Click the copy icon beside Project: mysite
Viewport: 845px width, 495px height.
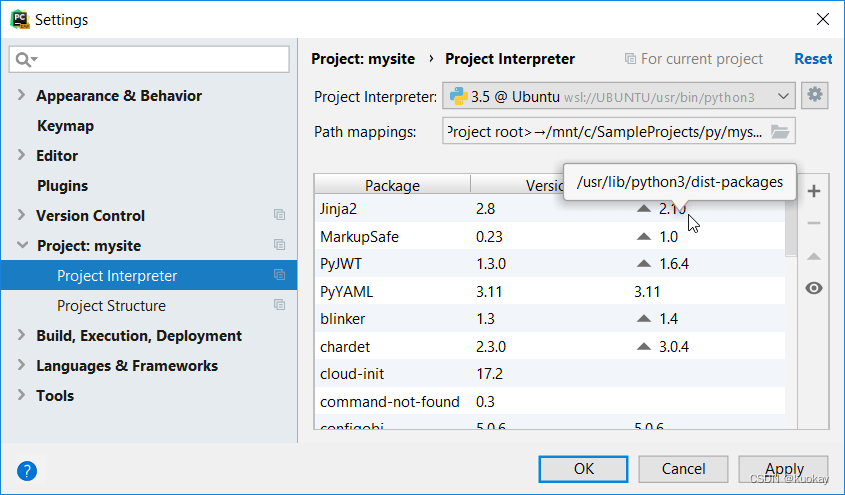pyautogui.click(x=279, y=245)
